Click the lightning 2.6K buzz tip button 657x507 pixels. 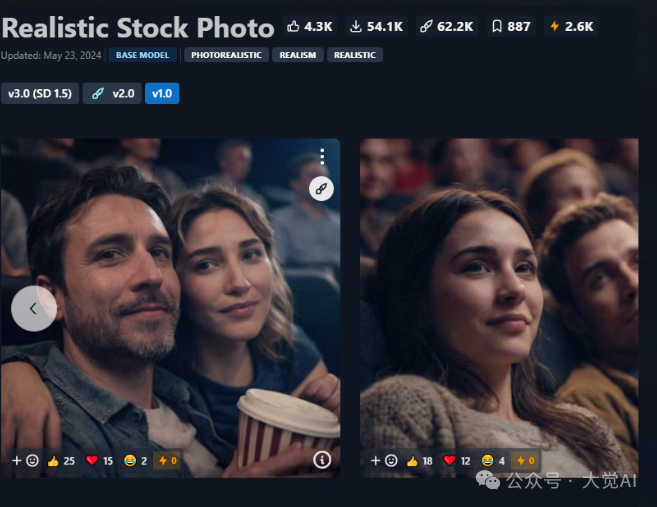click(x=571, y=27)
